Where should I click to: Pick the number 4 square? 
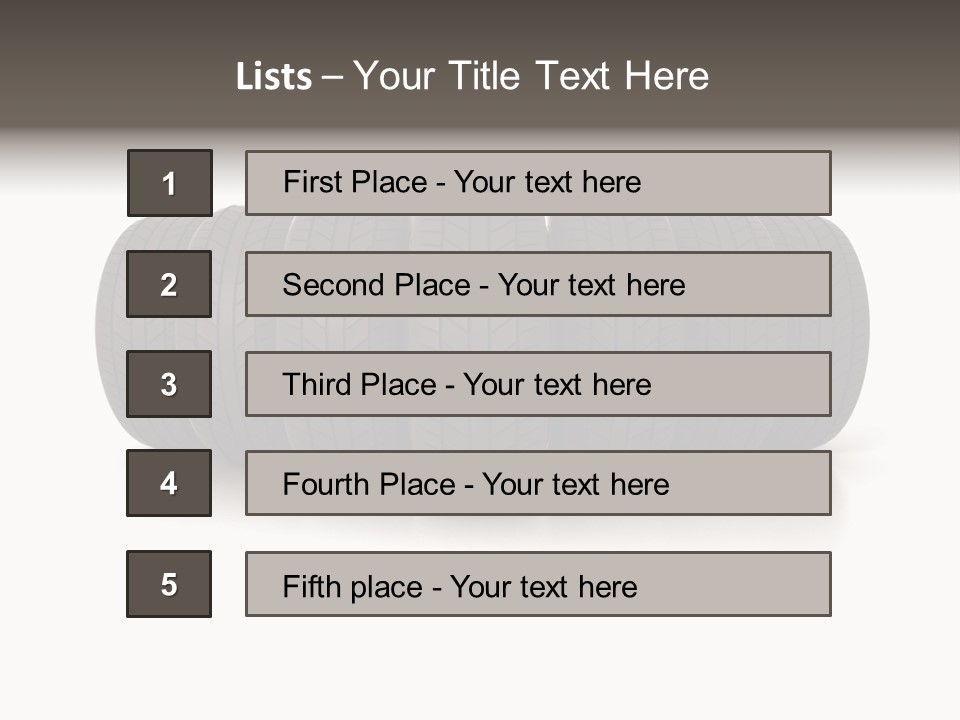(169, 483)
